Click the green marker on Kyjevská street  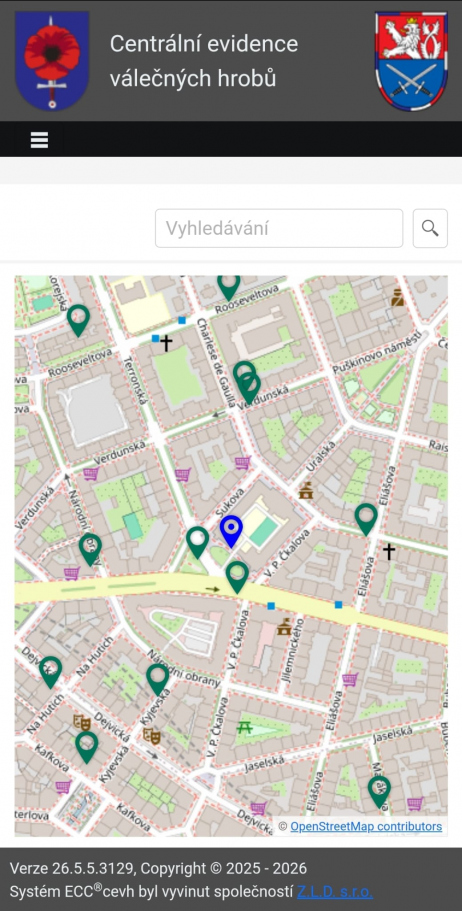157,680
